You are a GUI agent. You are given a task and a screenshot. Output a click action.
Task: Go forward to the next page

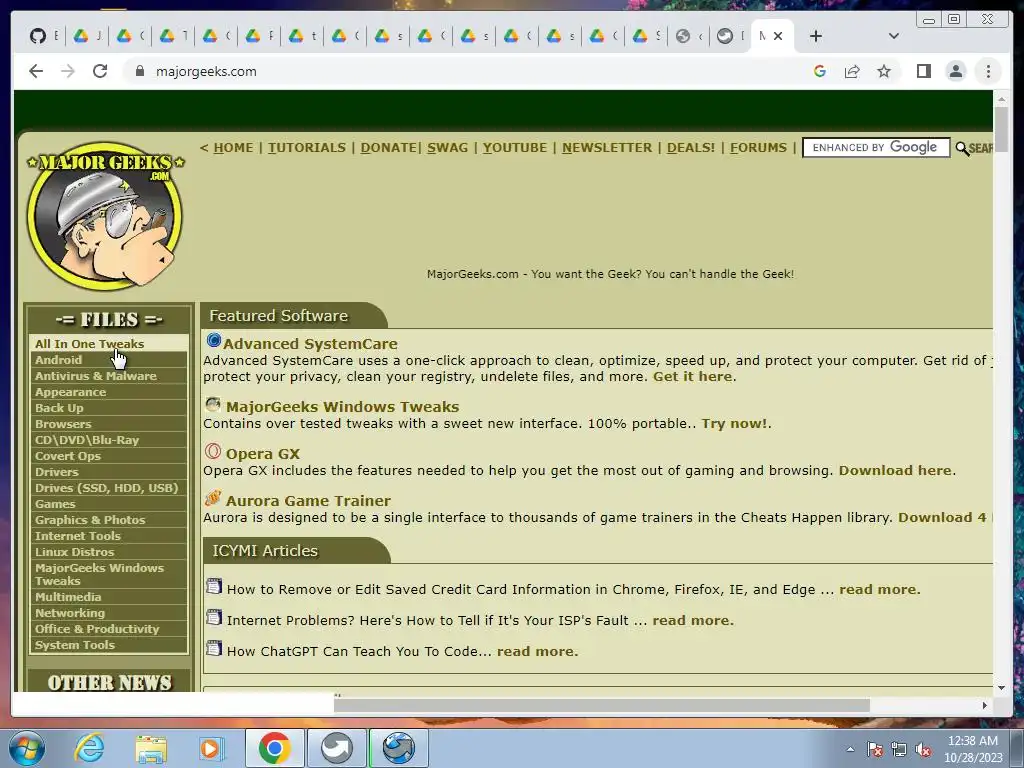[68, 71]
